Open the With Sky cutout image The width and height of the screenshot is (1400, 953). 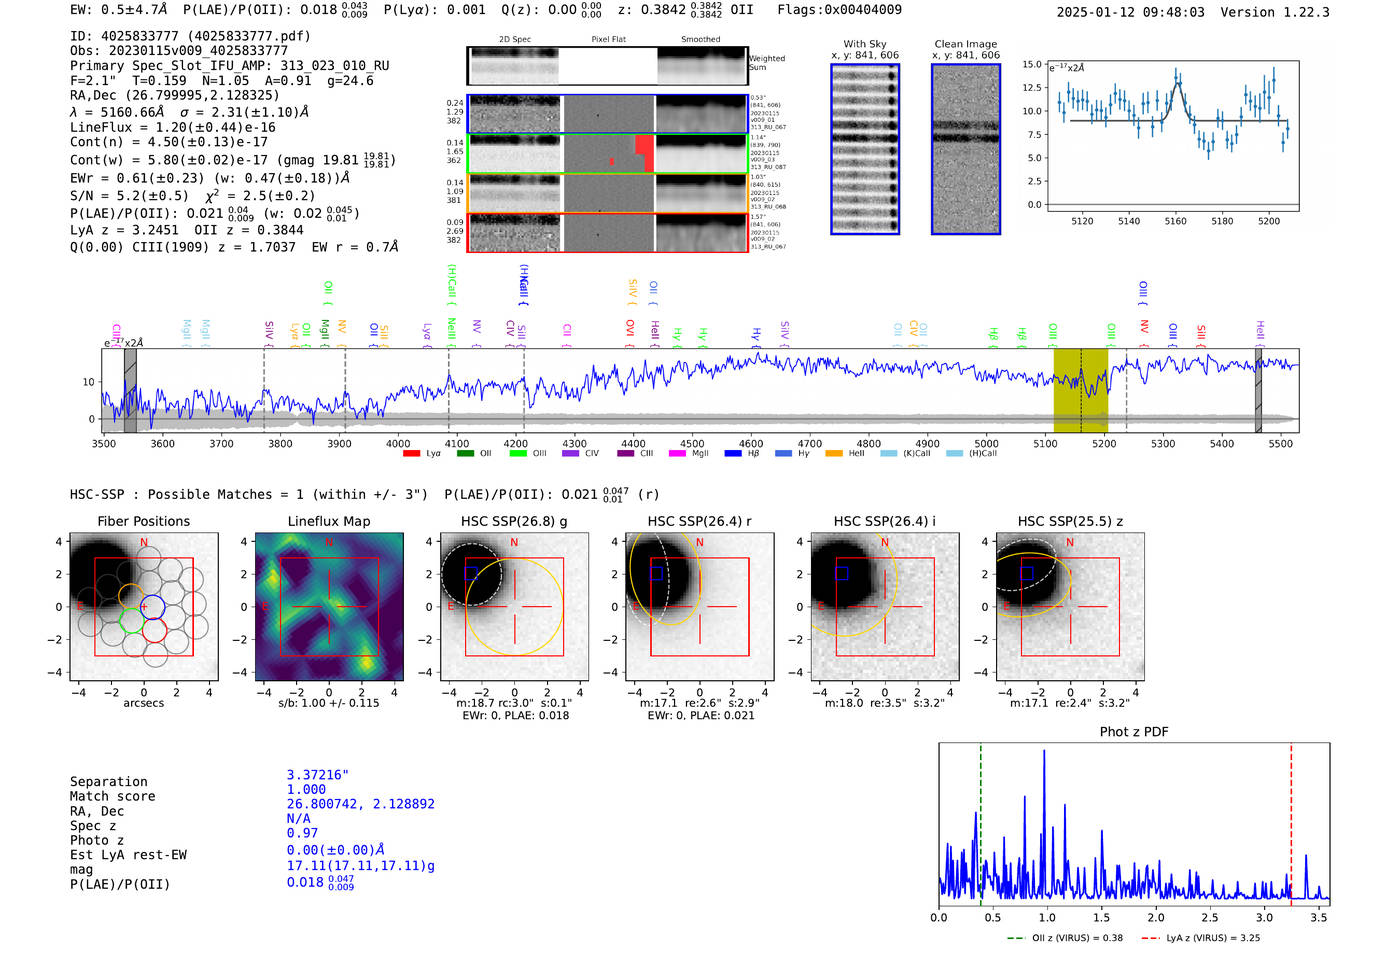(x=865, y=149)
